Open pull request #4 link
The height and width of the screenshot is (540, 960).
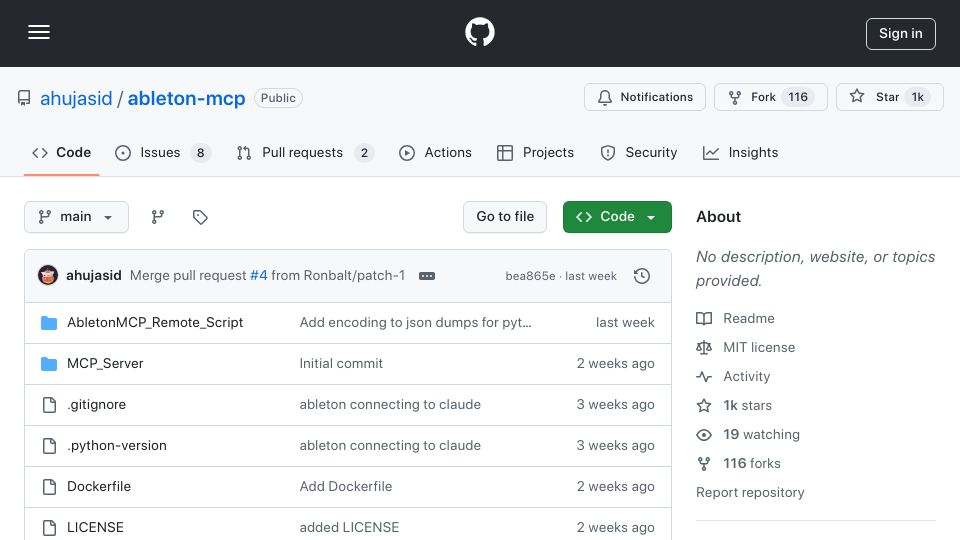tap(258, 276)
